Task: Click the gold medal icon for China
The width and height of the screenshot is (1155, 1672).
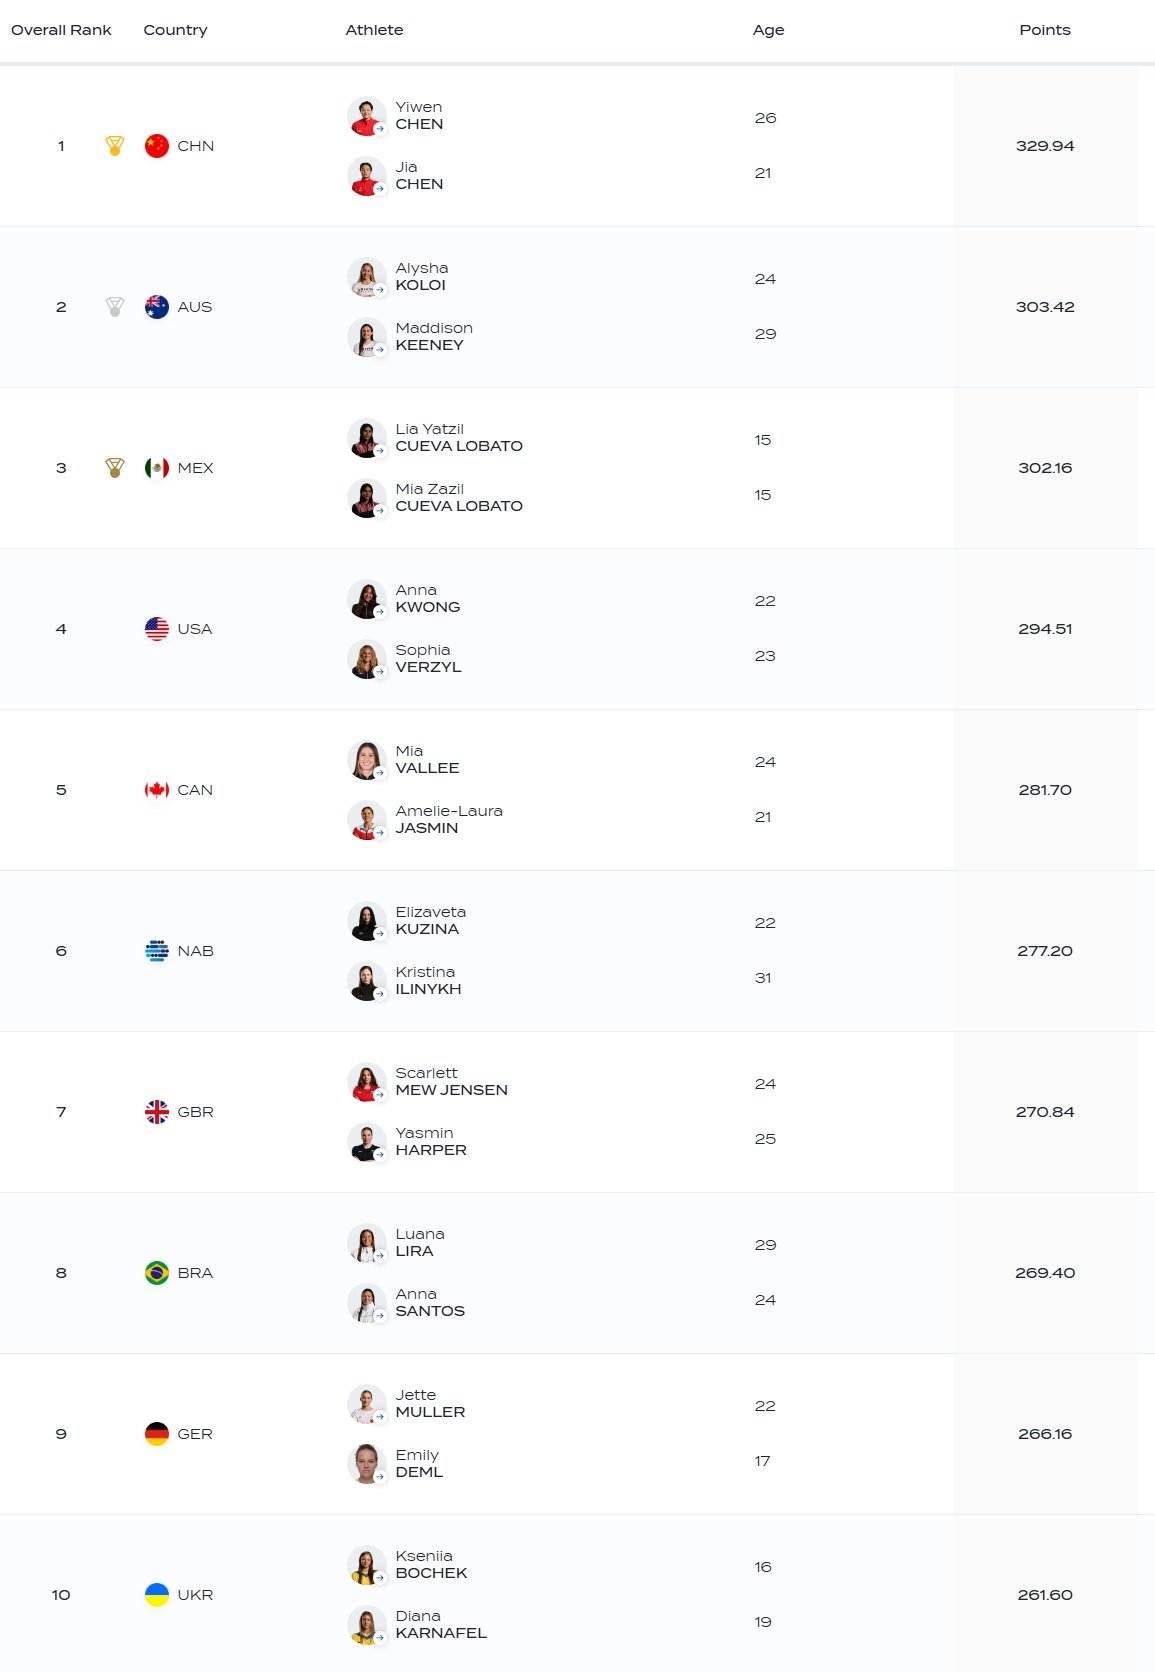Action: coord(115,146)
